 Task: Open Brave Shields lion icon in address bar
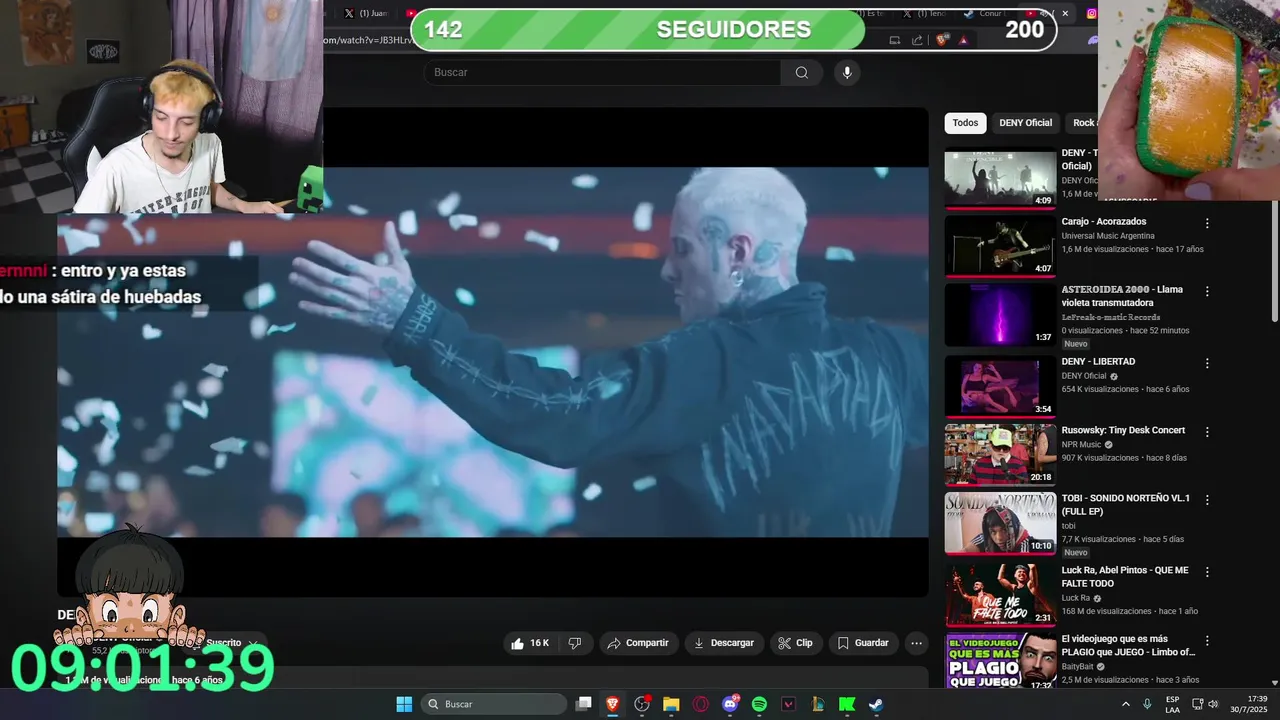[x=942, y=40]
